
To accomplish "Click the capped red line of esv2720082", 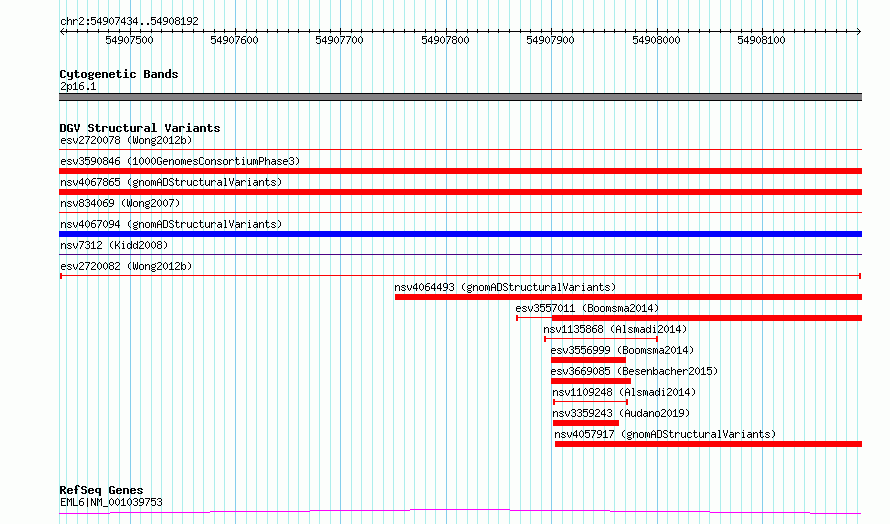I will click(x=460, y=276).
